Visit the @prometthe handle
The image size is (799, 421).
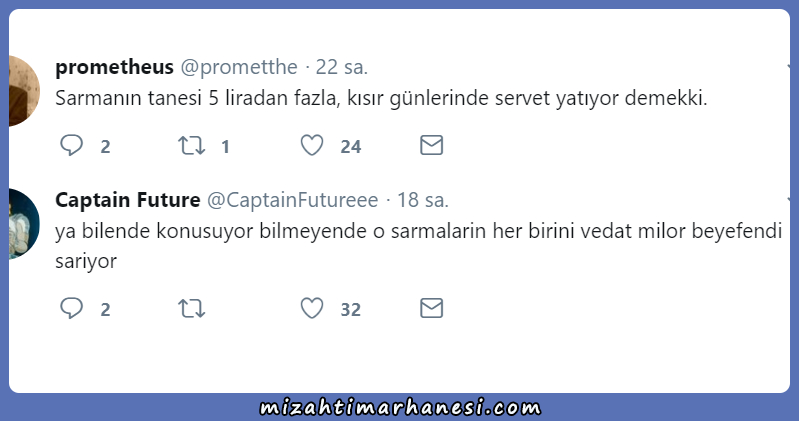pyautogui.click(x=239, y=67)
